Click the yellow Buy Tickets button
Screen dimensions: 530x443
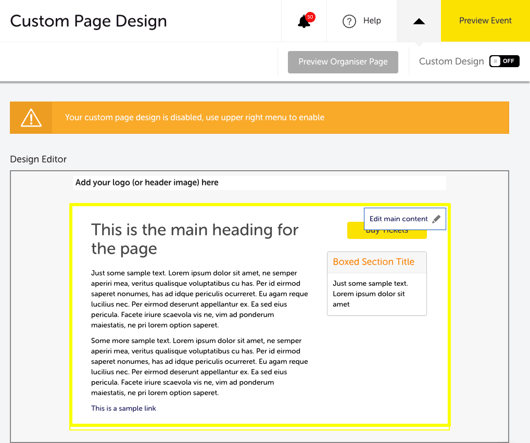tap(387, 233)
